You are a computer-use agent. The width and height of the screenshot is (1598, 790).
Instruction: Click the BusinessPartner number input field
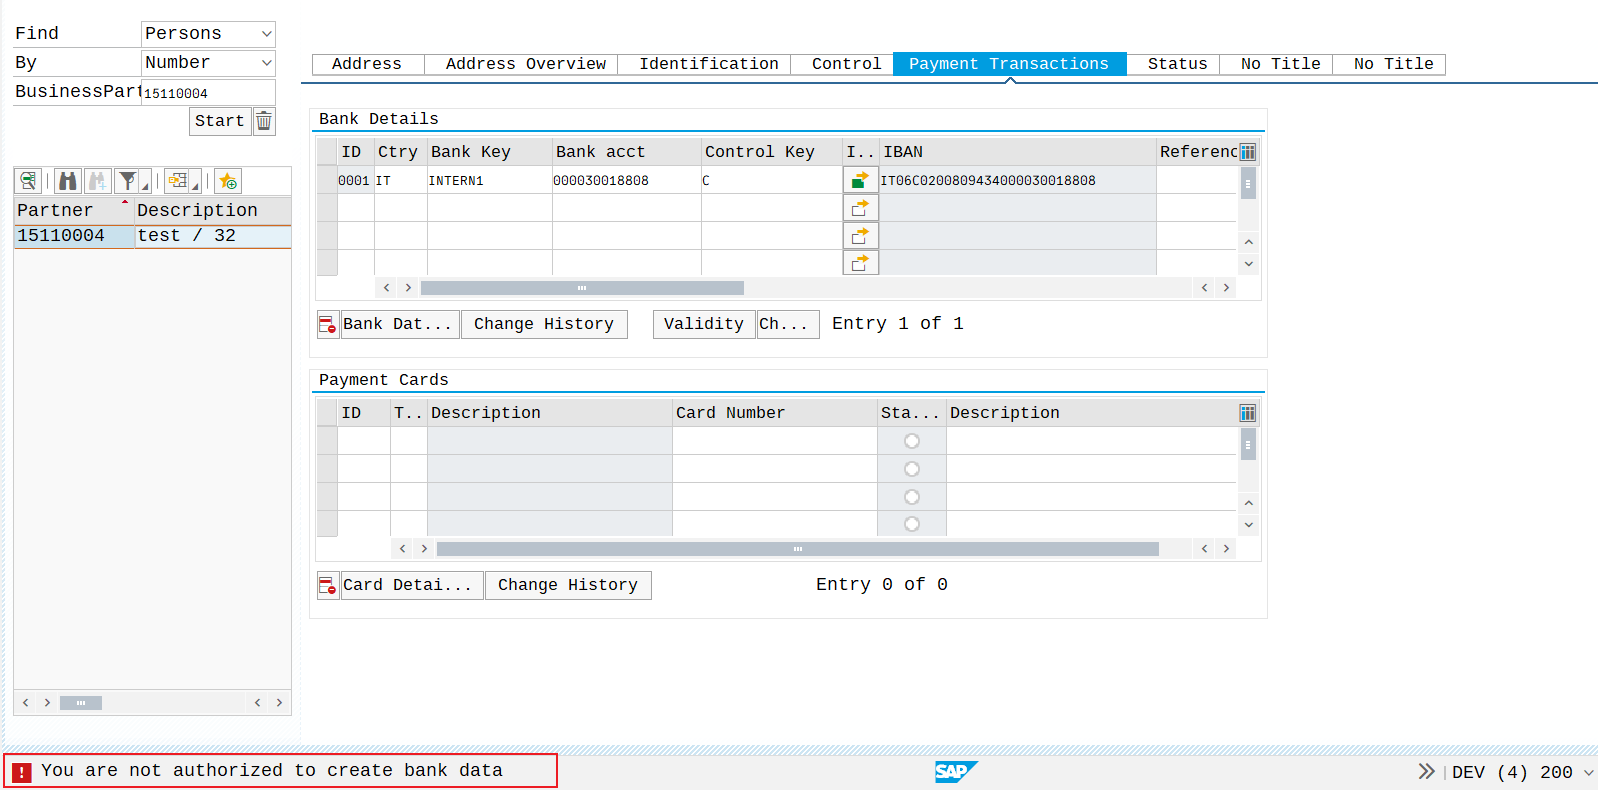[208, 93]
